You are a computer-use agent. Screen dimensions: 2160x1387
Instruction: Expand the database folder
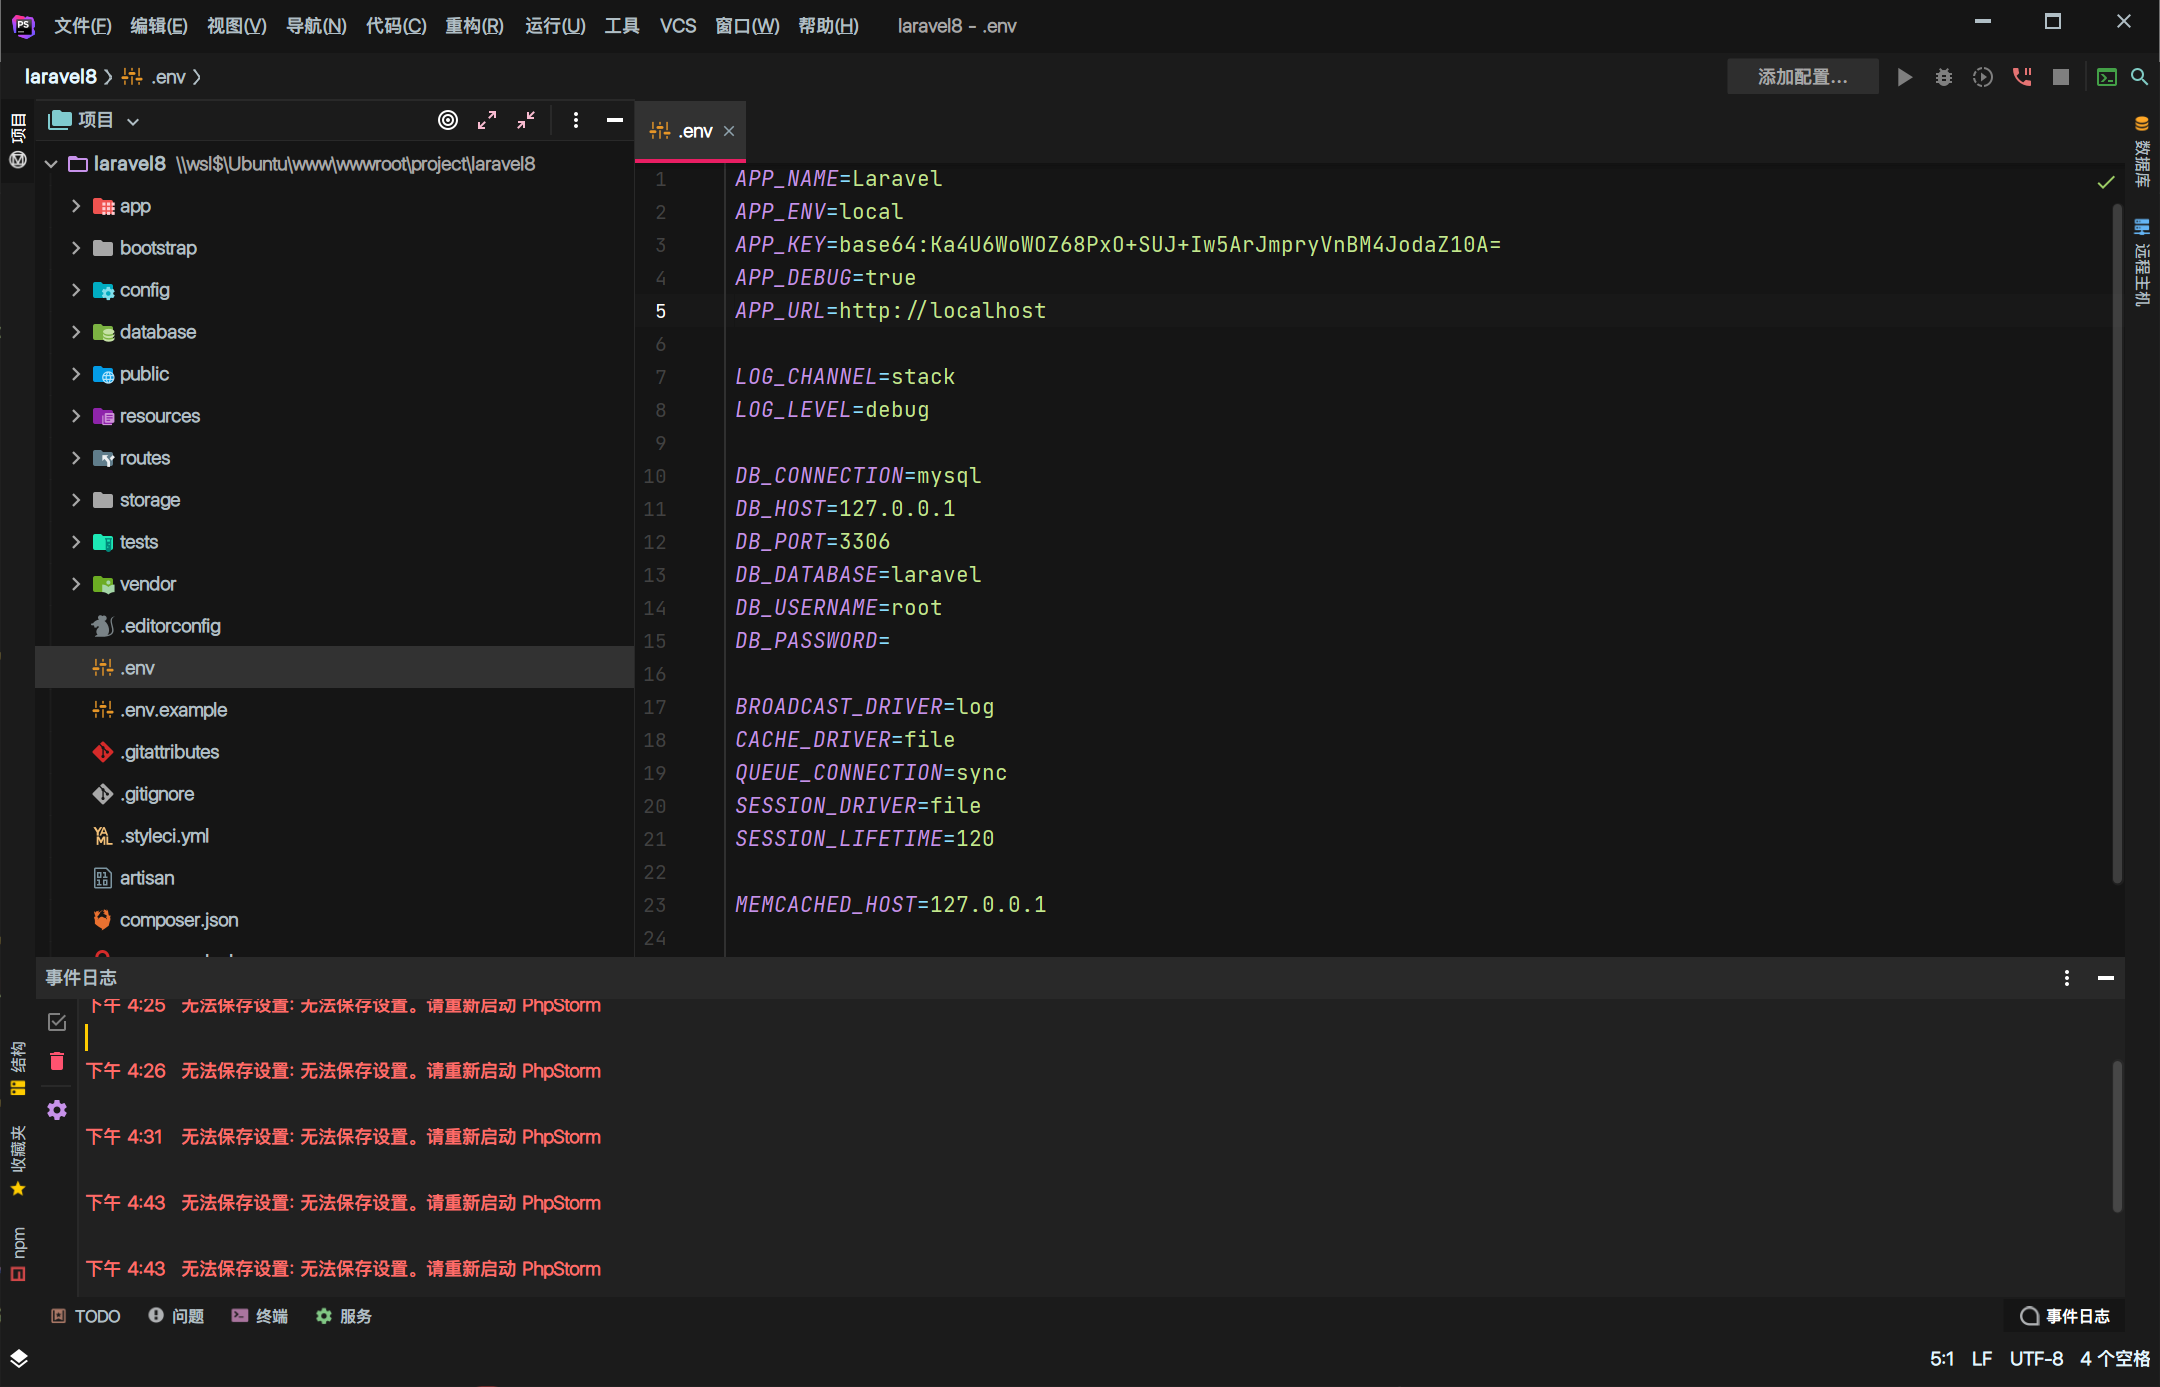coord(76,332)
